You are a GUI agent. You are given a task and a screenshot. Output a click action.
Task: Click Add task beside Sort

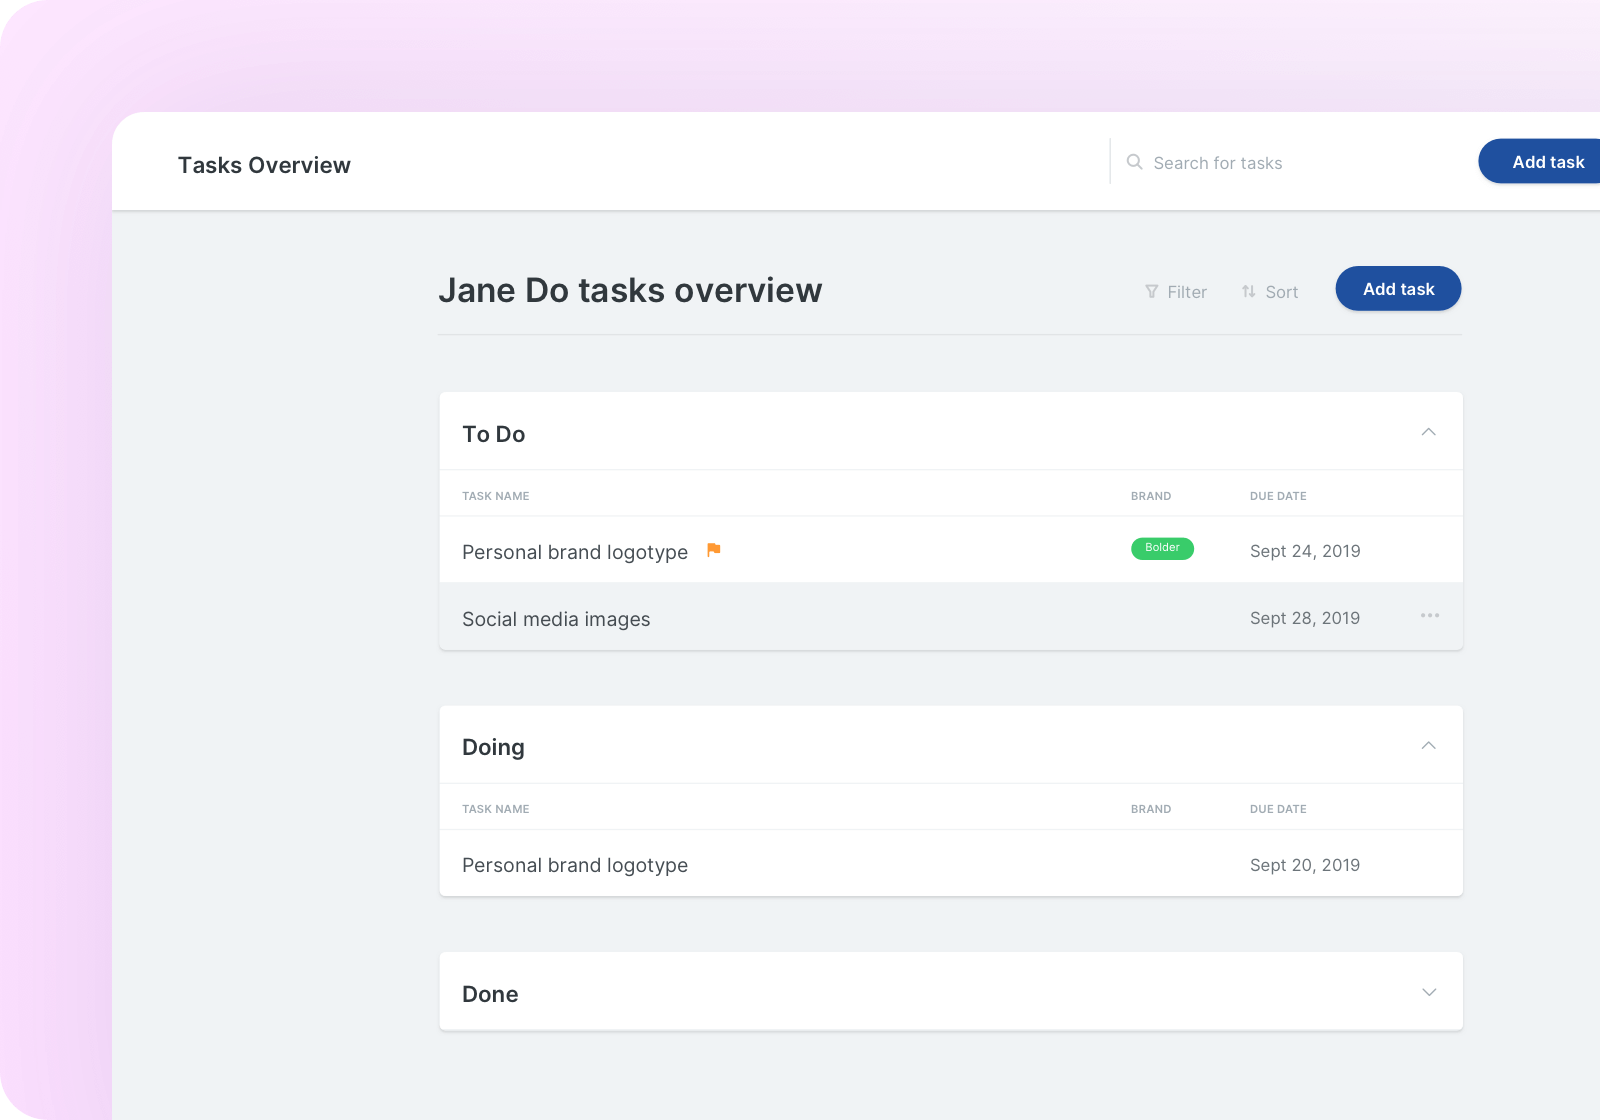click(x=1397, y=289)
